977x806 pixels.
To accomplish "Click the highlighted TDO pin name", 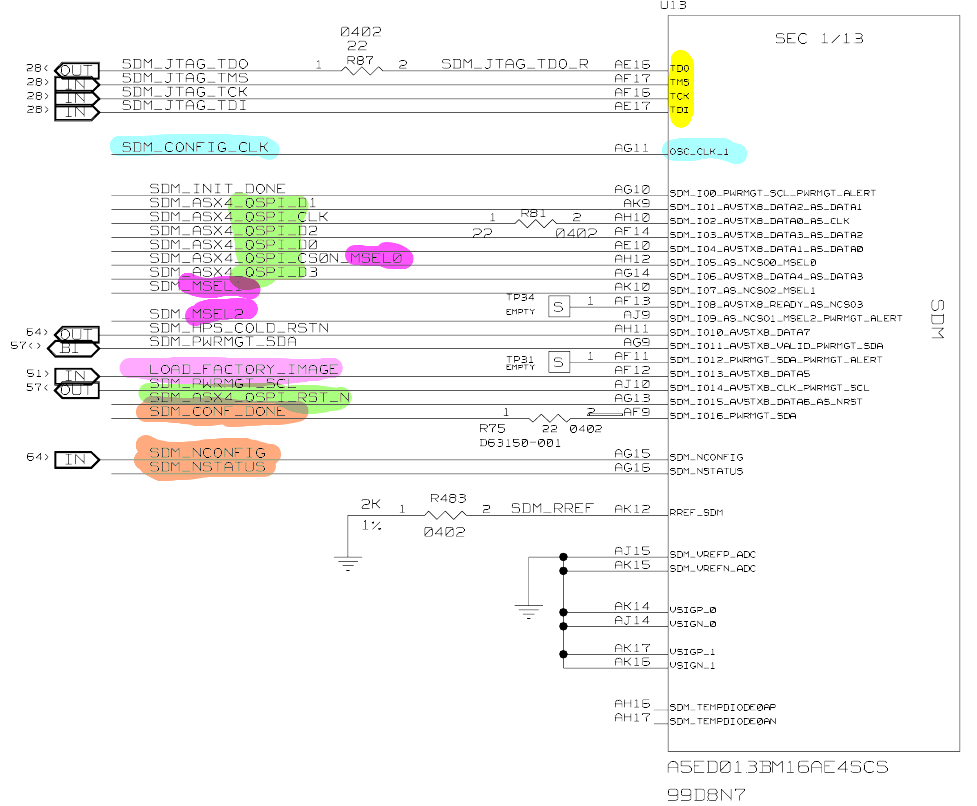I will click(x=680, y=69).
